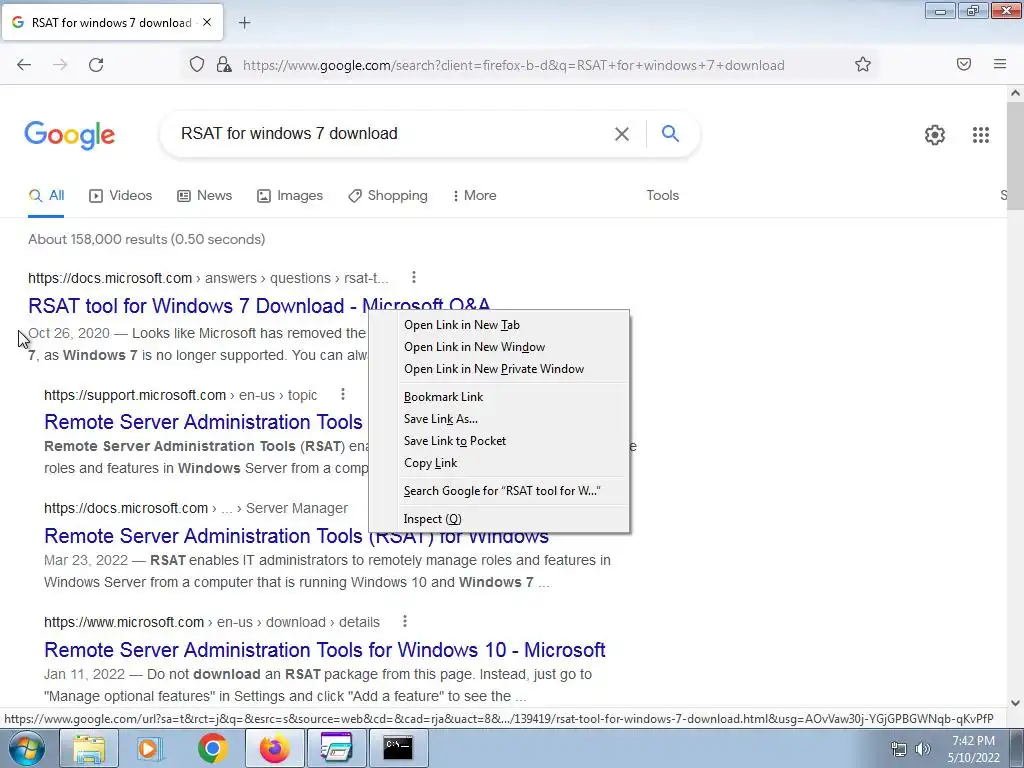Viewport: 1024px width, 768px height.
Task: Bookmark this page with the star icon
Action: click(863, 65)
